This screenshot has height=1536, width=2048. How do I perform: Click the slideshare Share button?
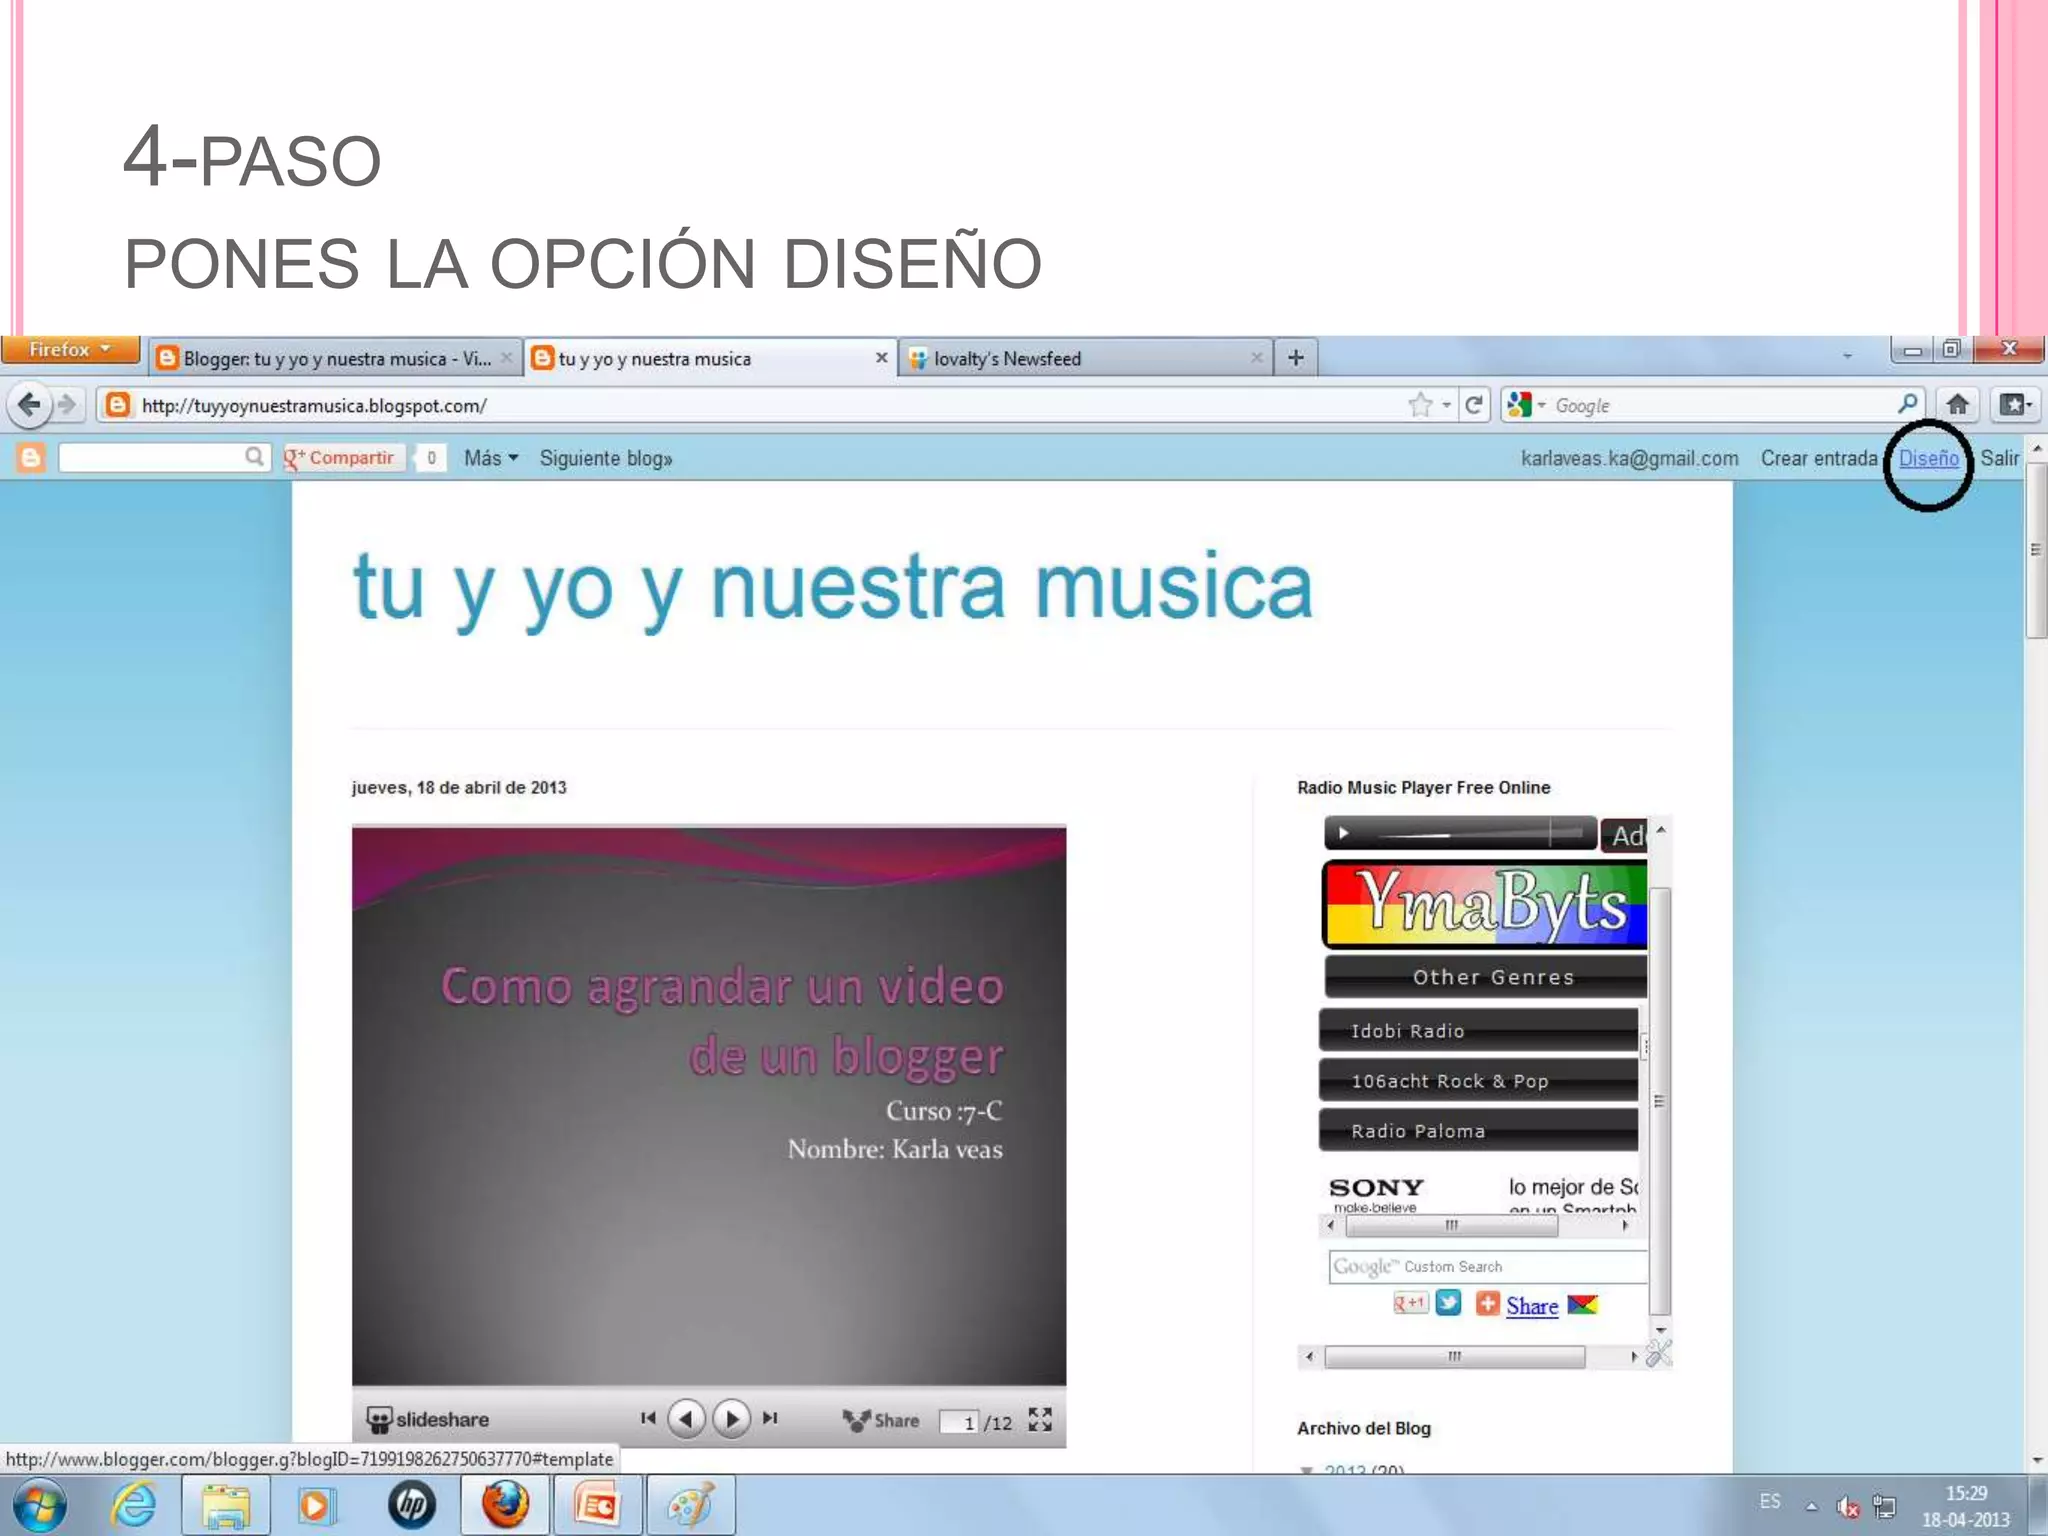(881, 1420)
